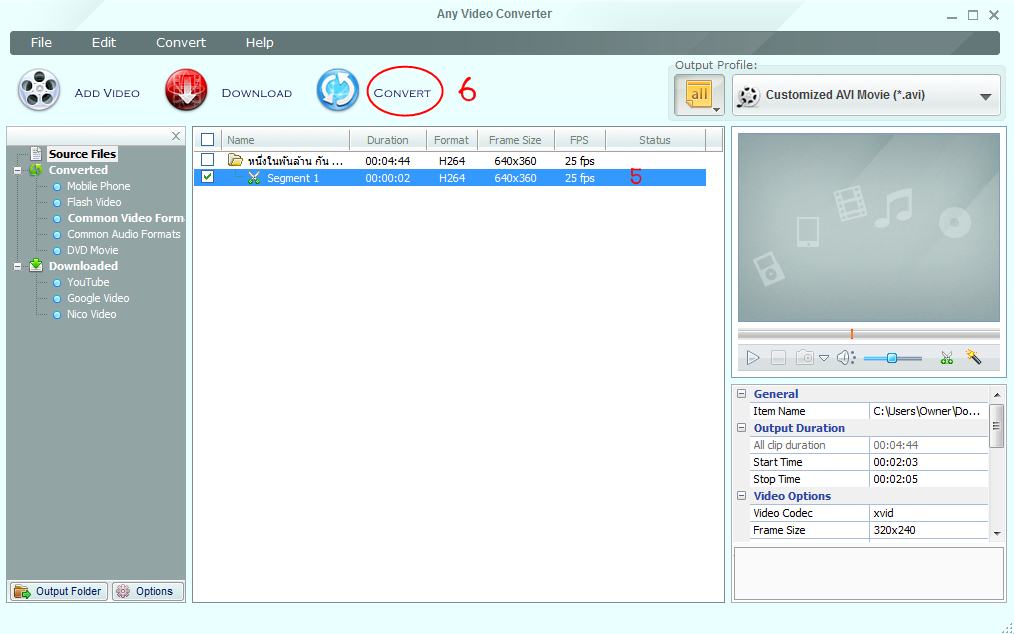This screenshot has height=634, width=1014.
Task: Uncheck the Segment 1 checkbox
Action: coord(208,177)
